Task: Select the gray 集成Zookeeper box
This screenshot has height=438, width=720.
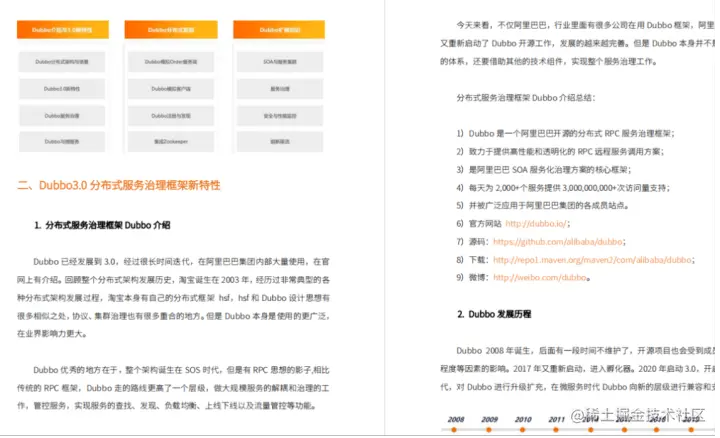Action: 171,142
